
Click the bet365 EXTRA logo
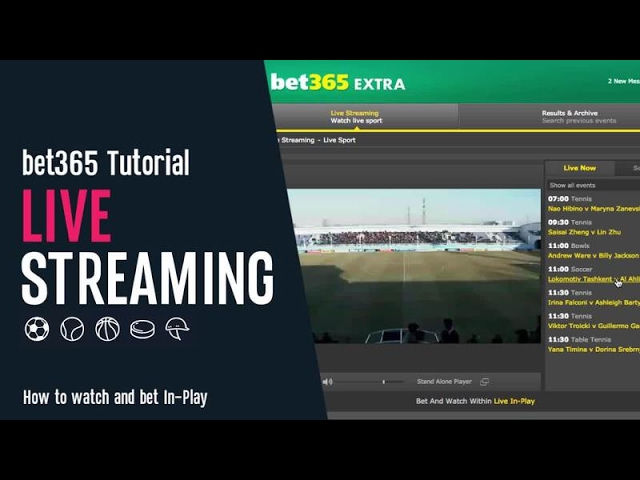(338, 83)
